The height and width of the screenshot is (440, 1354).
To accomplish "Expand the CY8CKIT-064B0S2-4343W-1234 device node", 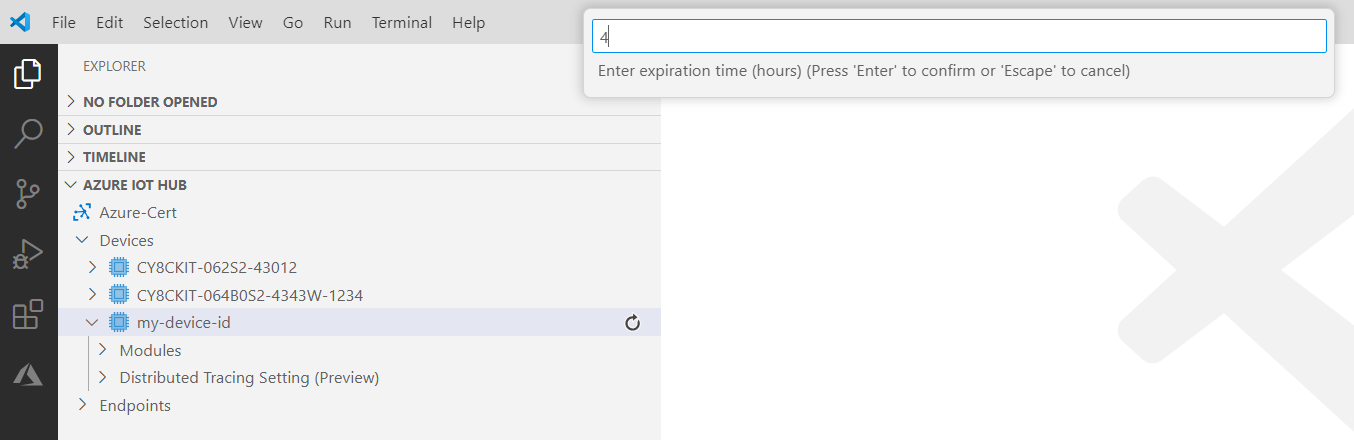I will (93, 295).
